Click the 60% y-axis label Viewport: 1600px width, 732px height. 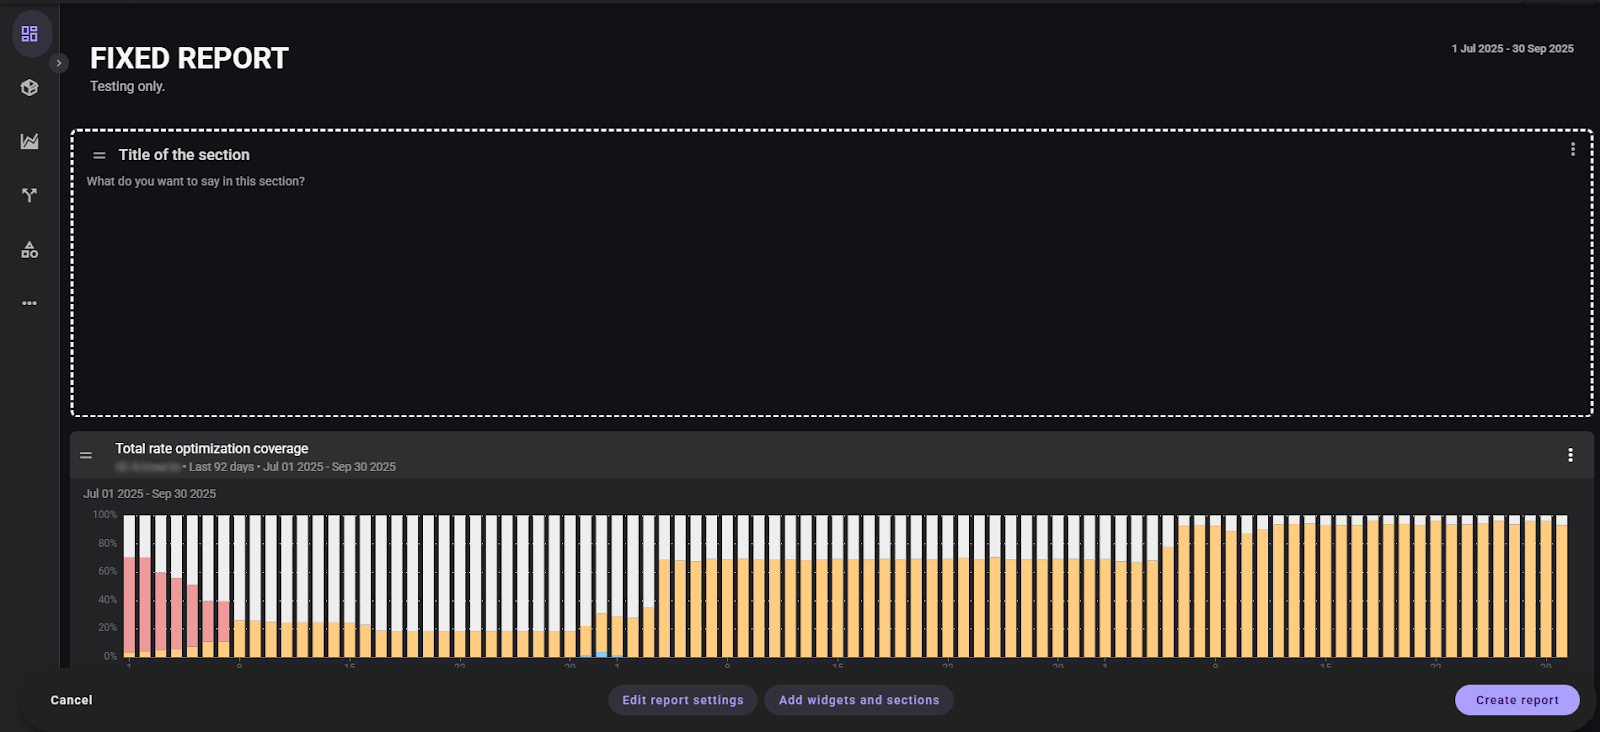point(107,571)
